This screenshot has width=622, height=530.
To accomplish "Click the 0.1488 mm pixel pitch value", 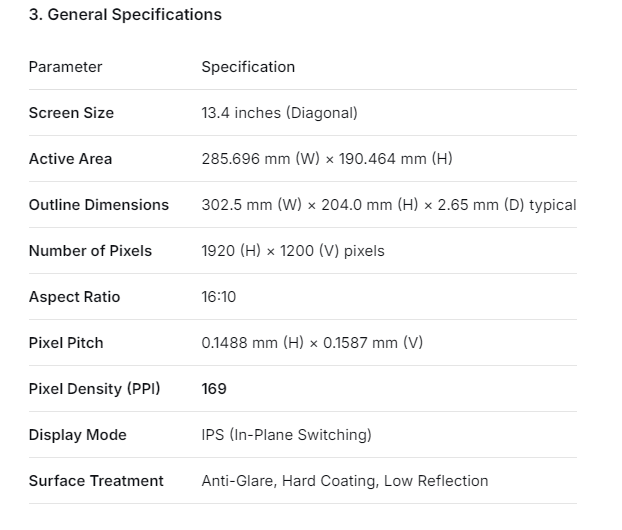I will point(312,343).
